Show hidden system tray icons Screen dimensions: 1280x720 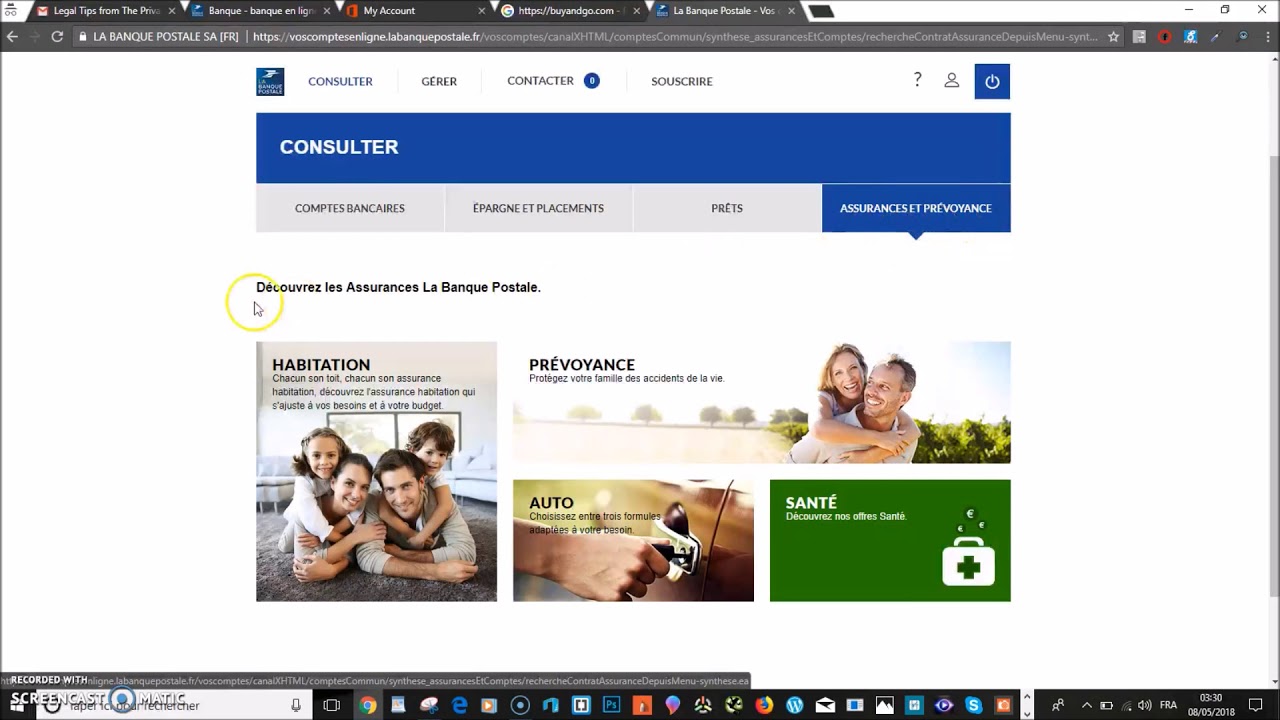pos(1087,705)
